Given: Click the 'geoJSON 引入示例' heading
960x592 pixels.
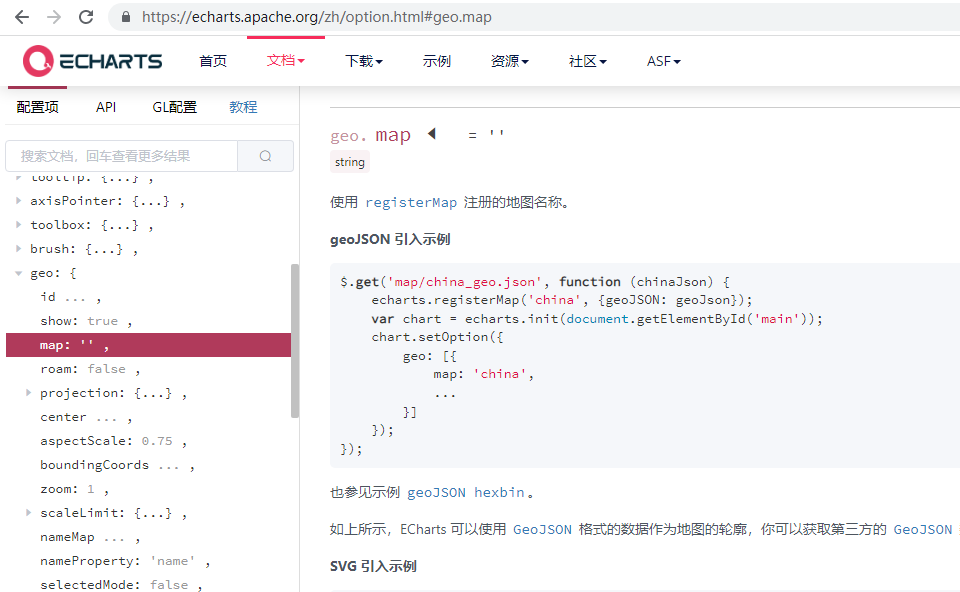Looking at the screenshot, I should (390, 239).
